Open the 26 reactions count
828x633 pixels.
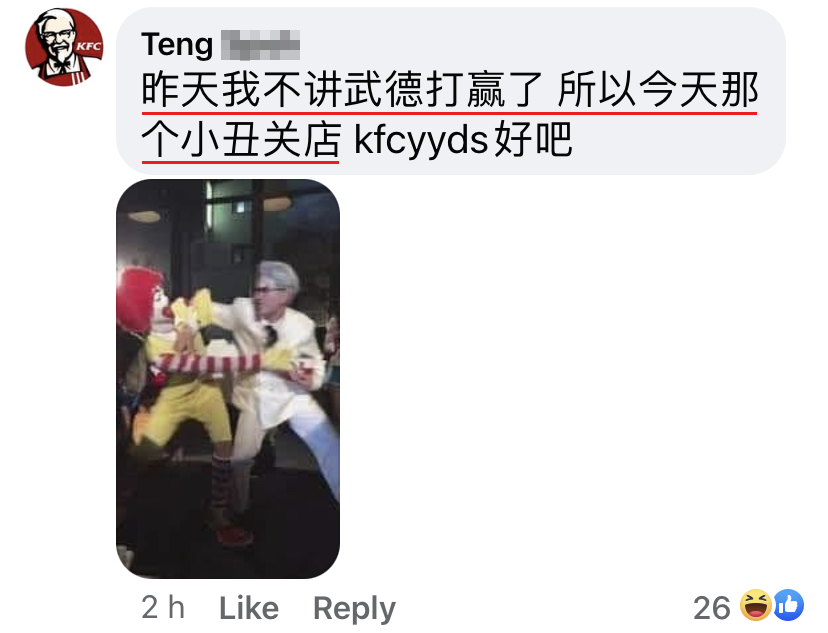click(x=711, y=608)
